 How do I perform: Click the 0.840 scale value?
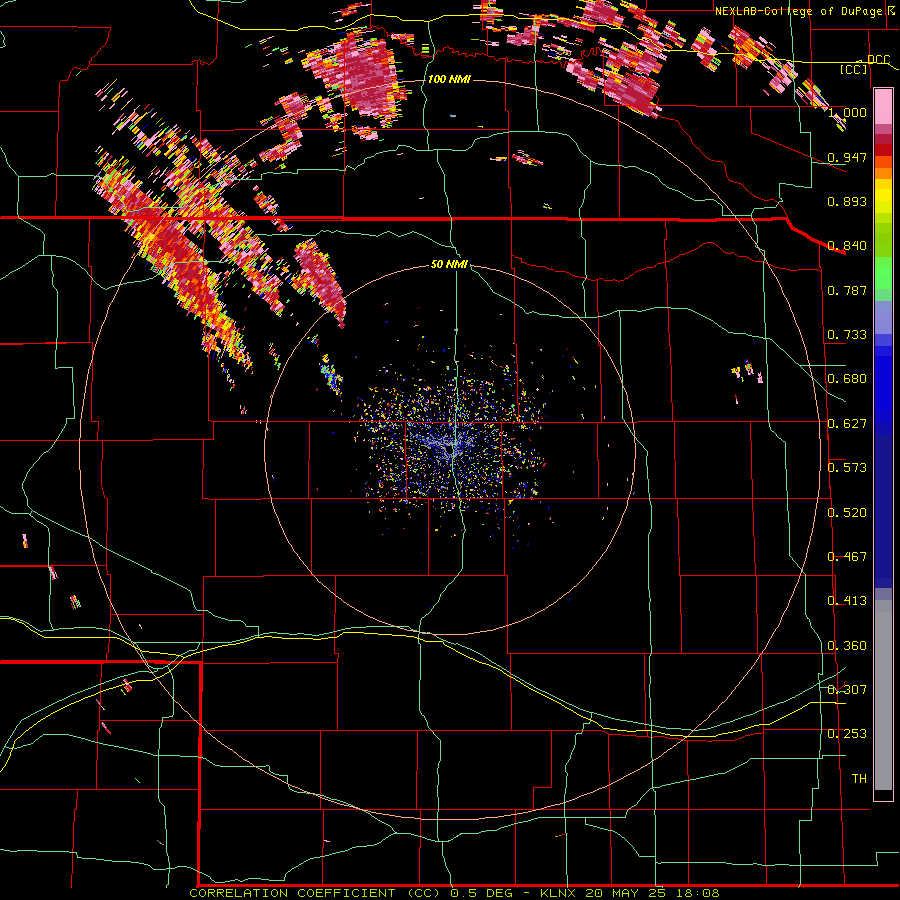point(847,246)
